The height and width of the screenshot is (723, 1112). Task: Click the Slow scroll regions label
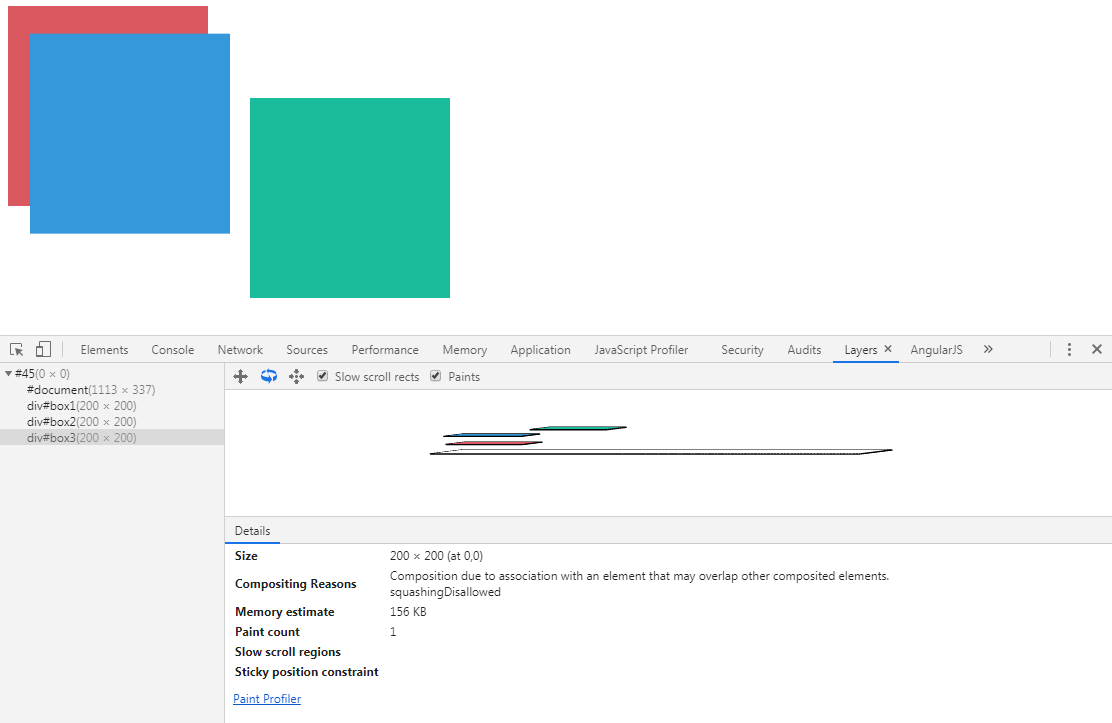click(x=288, y=651)
